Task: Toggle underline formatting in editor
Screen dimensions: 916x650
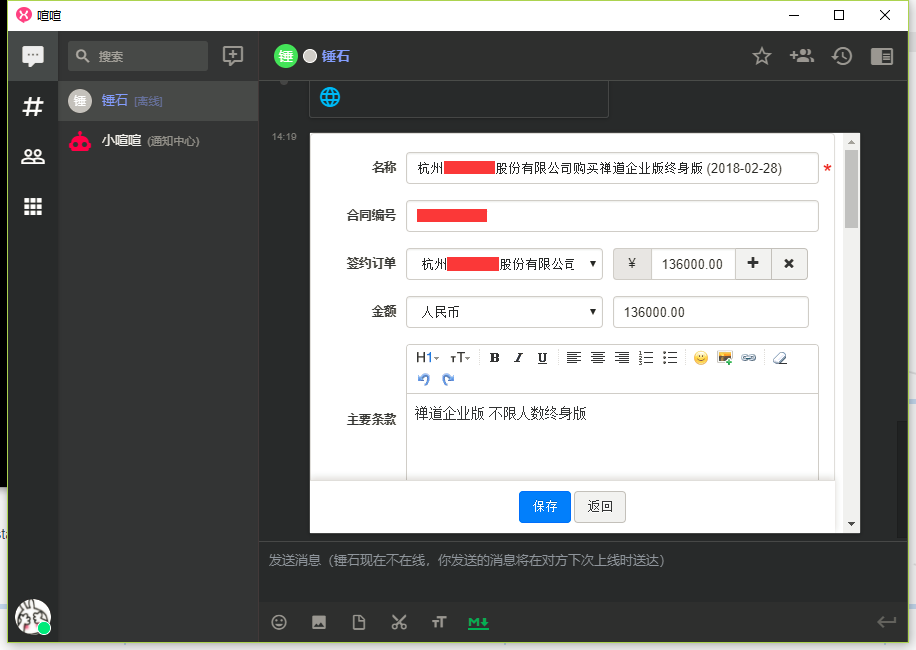Action: (542, 357)
